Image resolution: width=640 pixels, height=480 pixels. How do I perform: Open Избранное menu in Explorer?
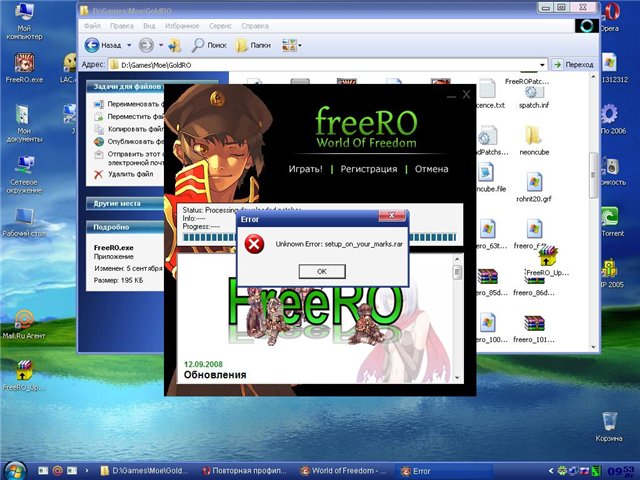click(x=182, y=26)
